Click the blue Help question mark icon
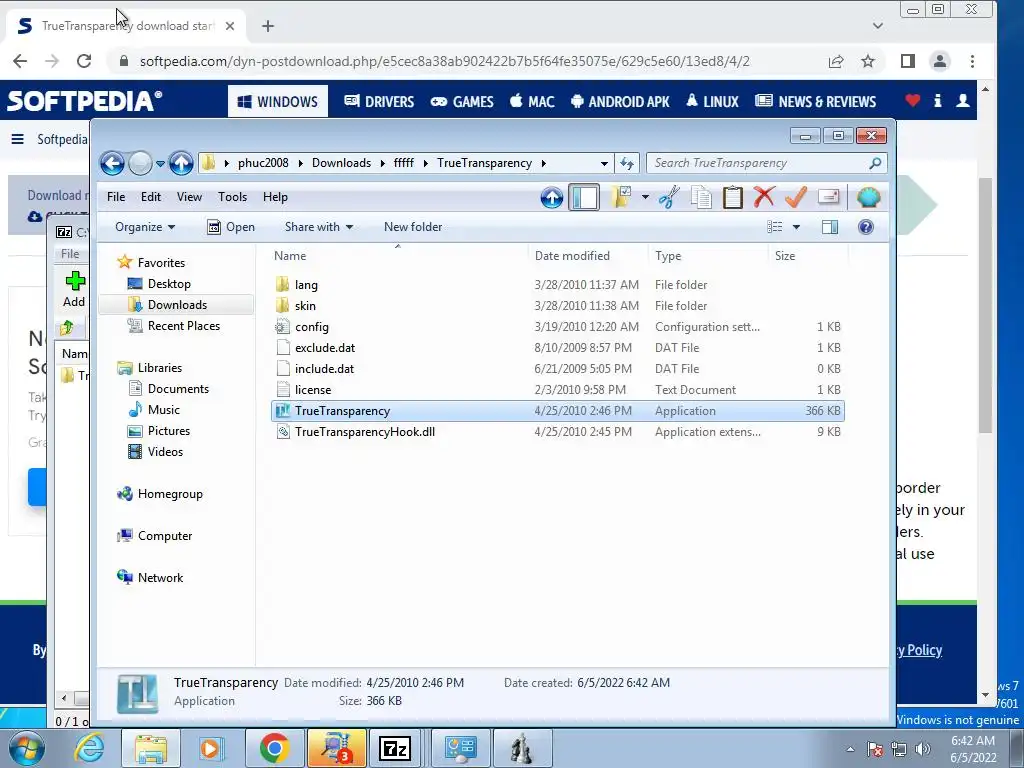The width and height of the screenshot is (1024, 768). pos(866,227)
